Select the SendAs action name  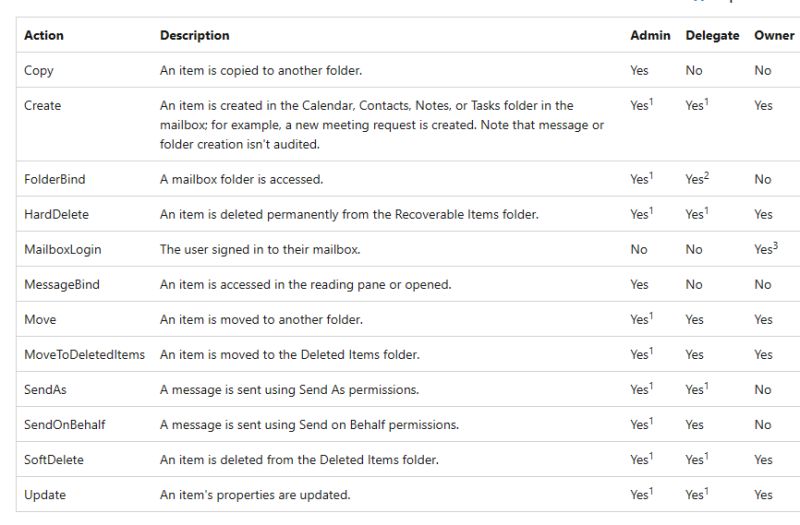44,390
